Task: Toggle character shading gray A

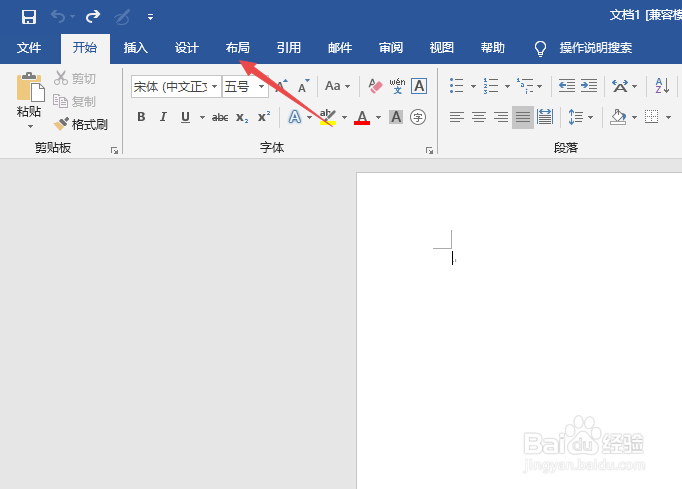Action: (396, 117)
